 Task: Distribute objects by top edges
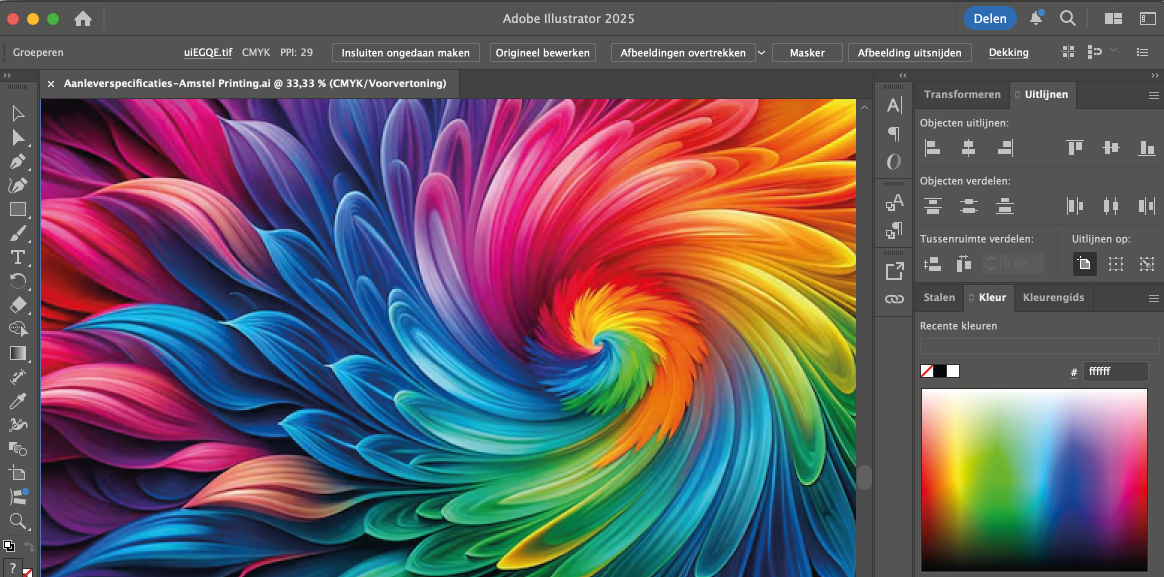pos(932,206)
